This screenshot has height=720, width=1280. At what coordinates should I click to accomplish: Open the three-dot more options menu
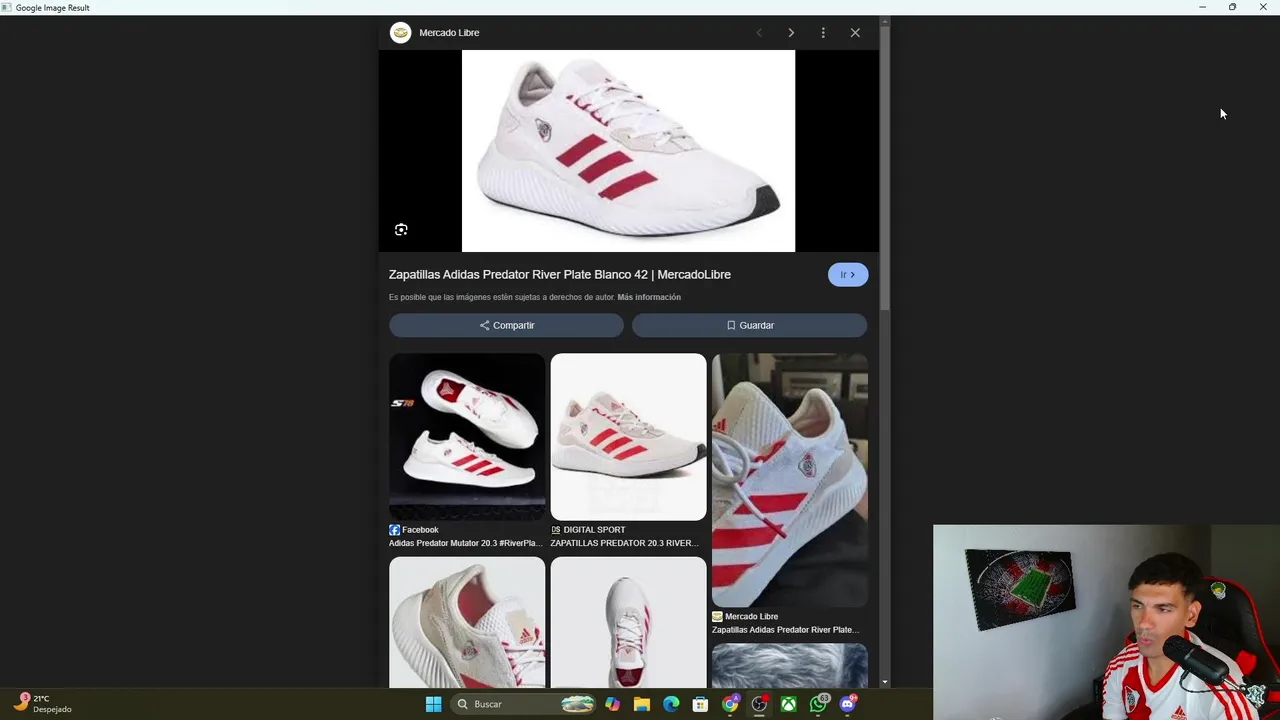(823, 33)
